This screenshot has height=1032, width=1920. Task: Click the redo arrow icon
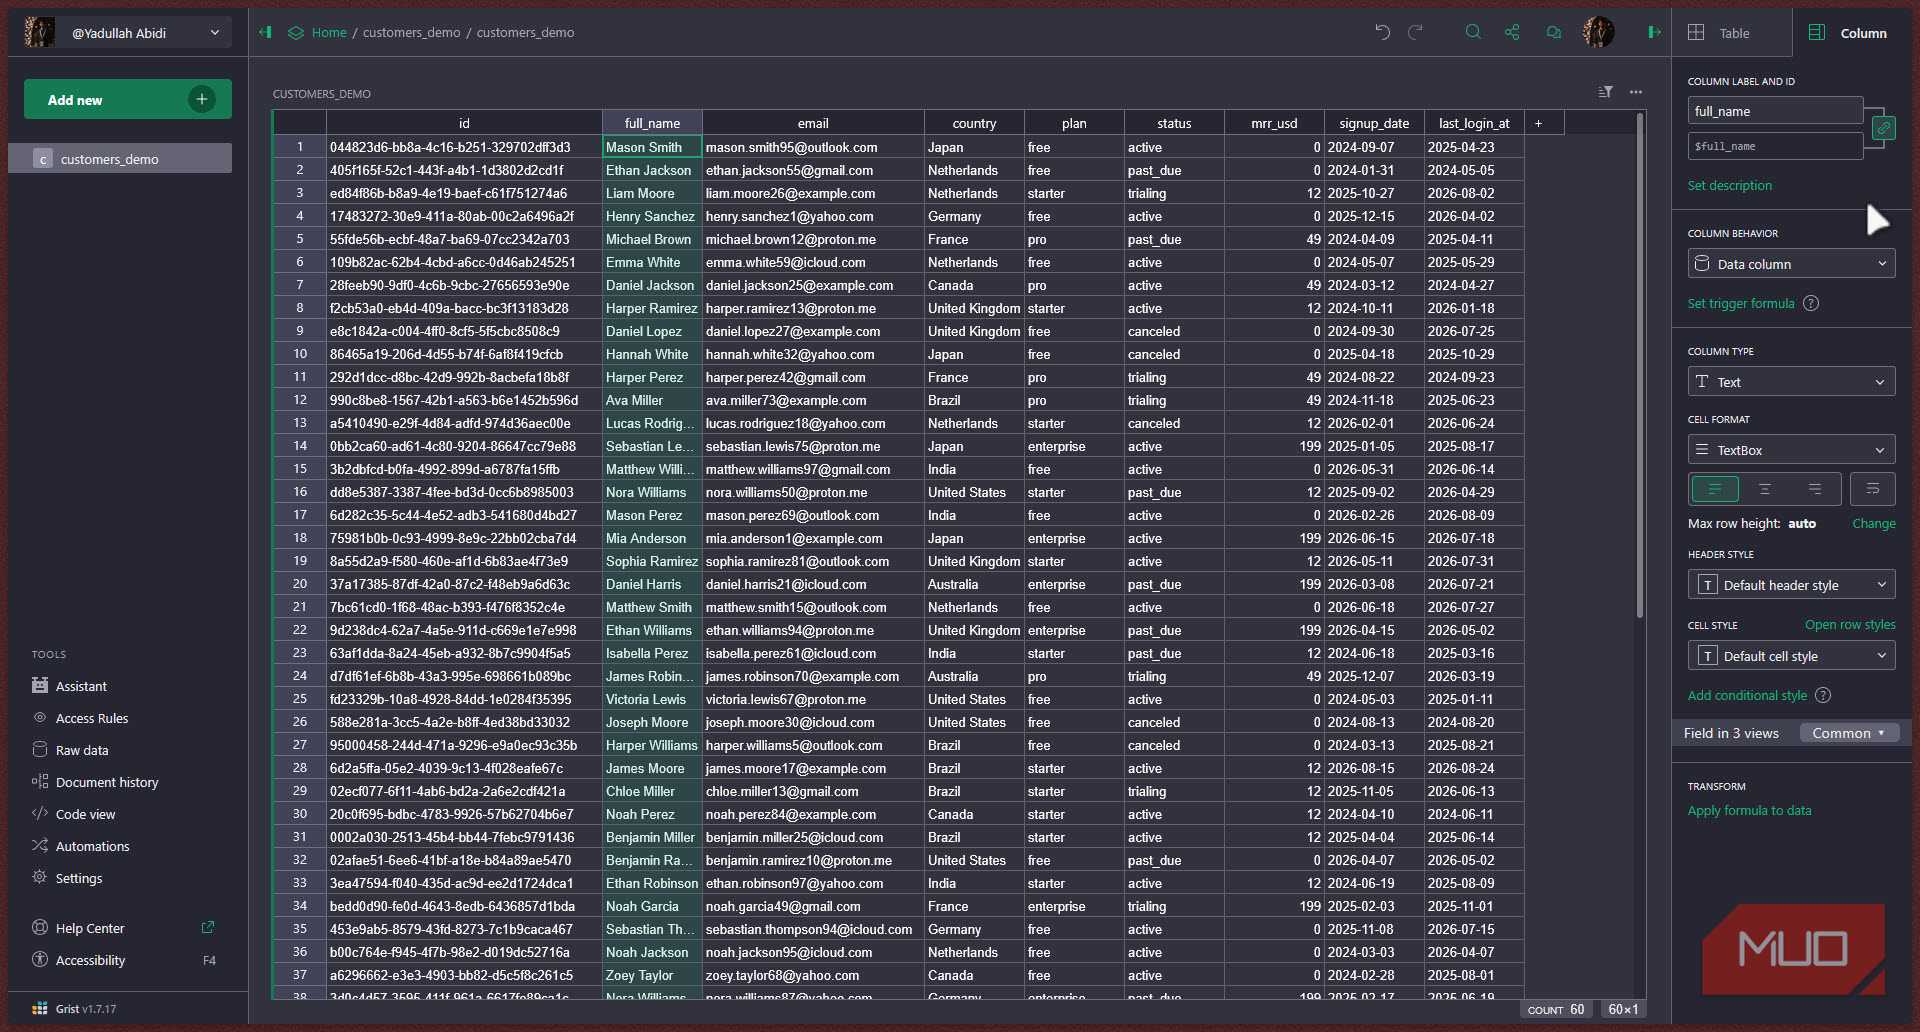pyautogui.click(x=1415, y=32)
